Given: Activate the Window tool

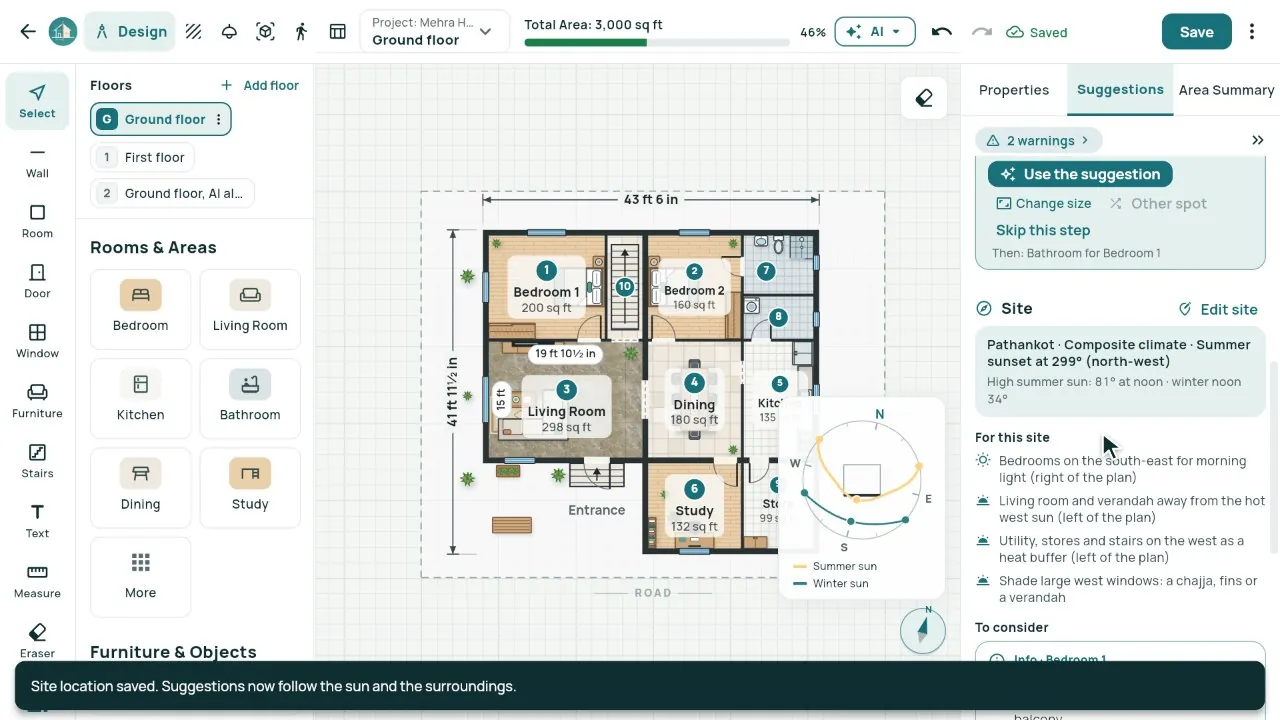Looking at the screenshot, I should [37, 340].
